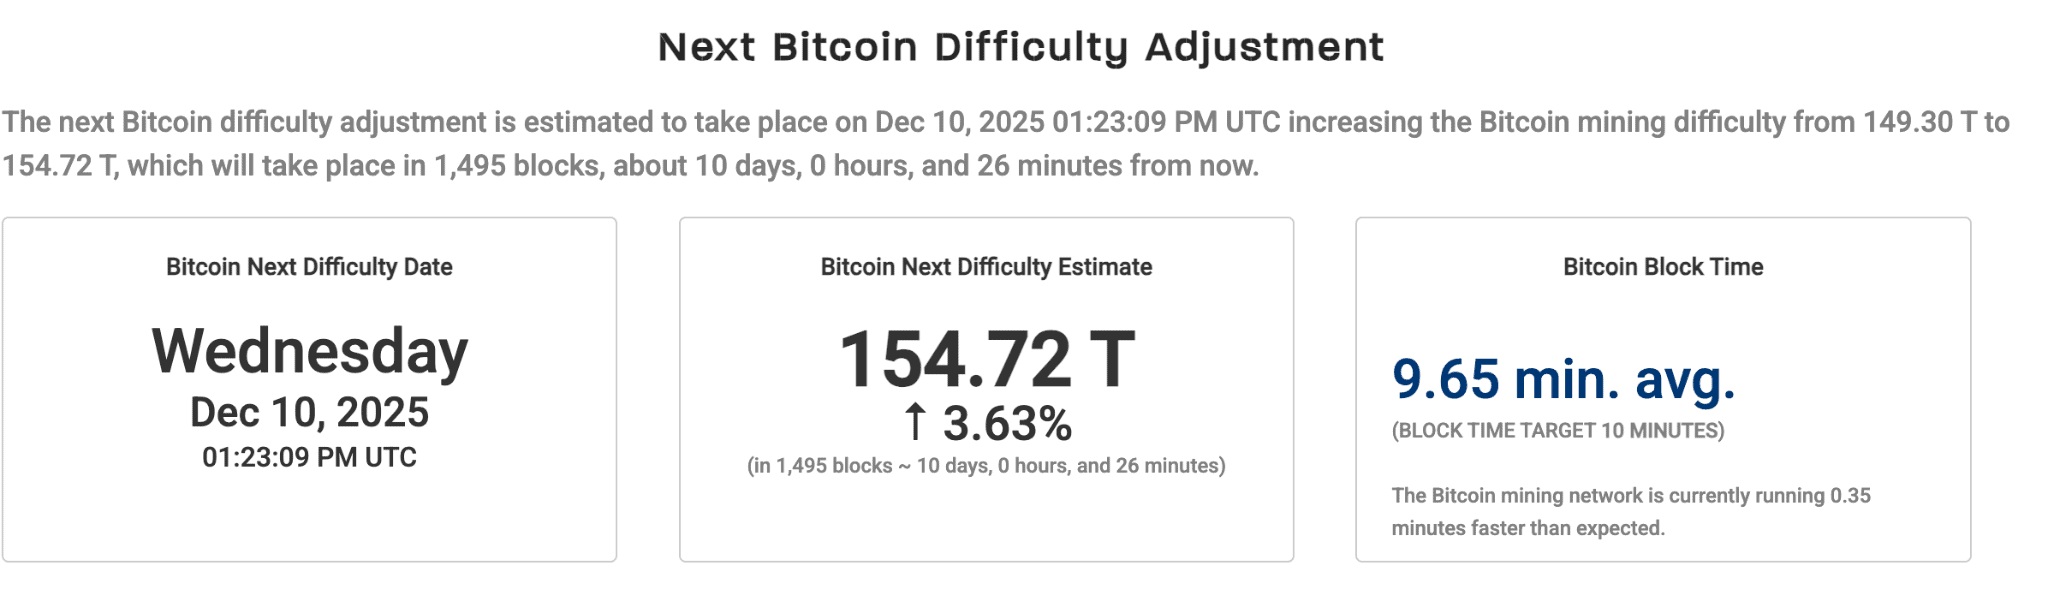
Task: Click the "Bitcoin Block Time" card title
Action: click(x=1663, y=267)
